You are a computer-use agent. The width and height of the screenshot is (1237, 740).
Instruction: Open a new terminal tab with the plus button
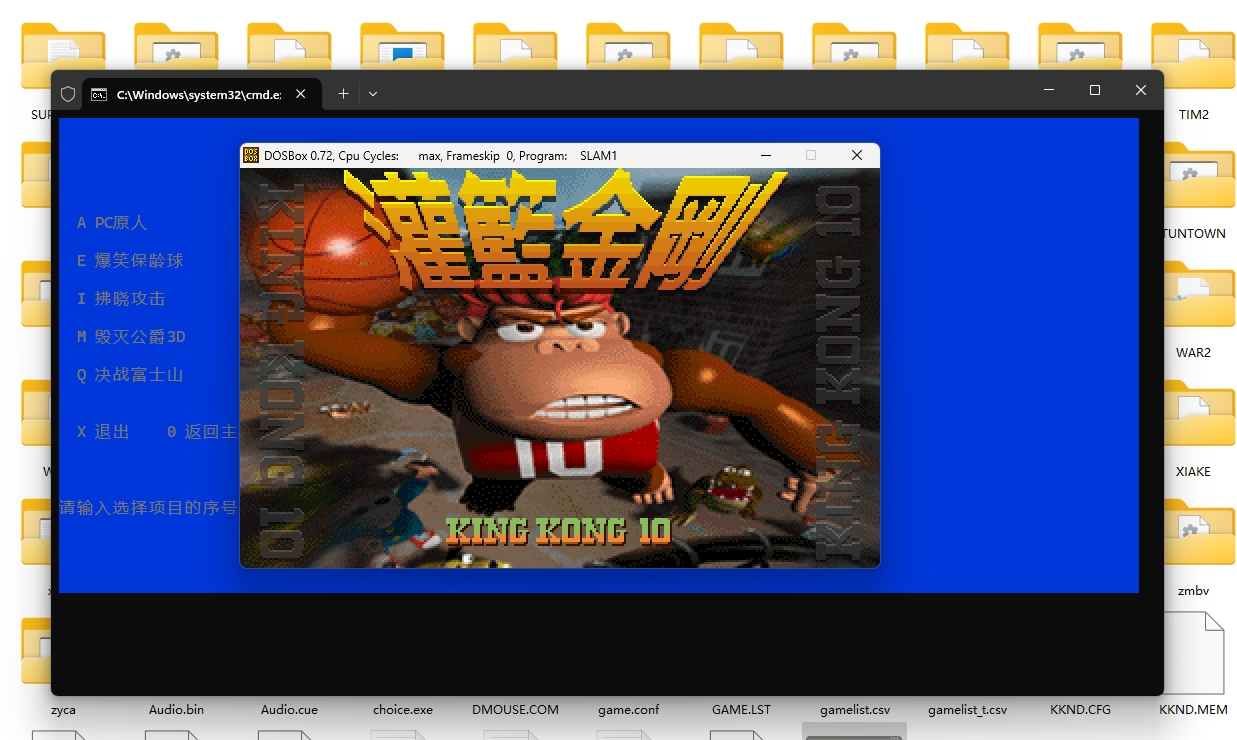click(343, 94)
